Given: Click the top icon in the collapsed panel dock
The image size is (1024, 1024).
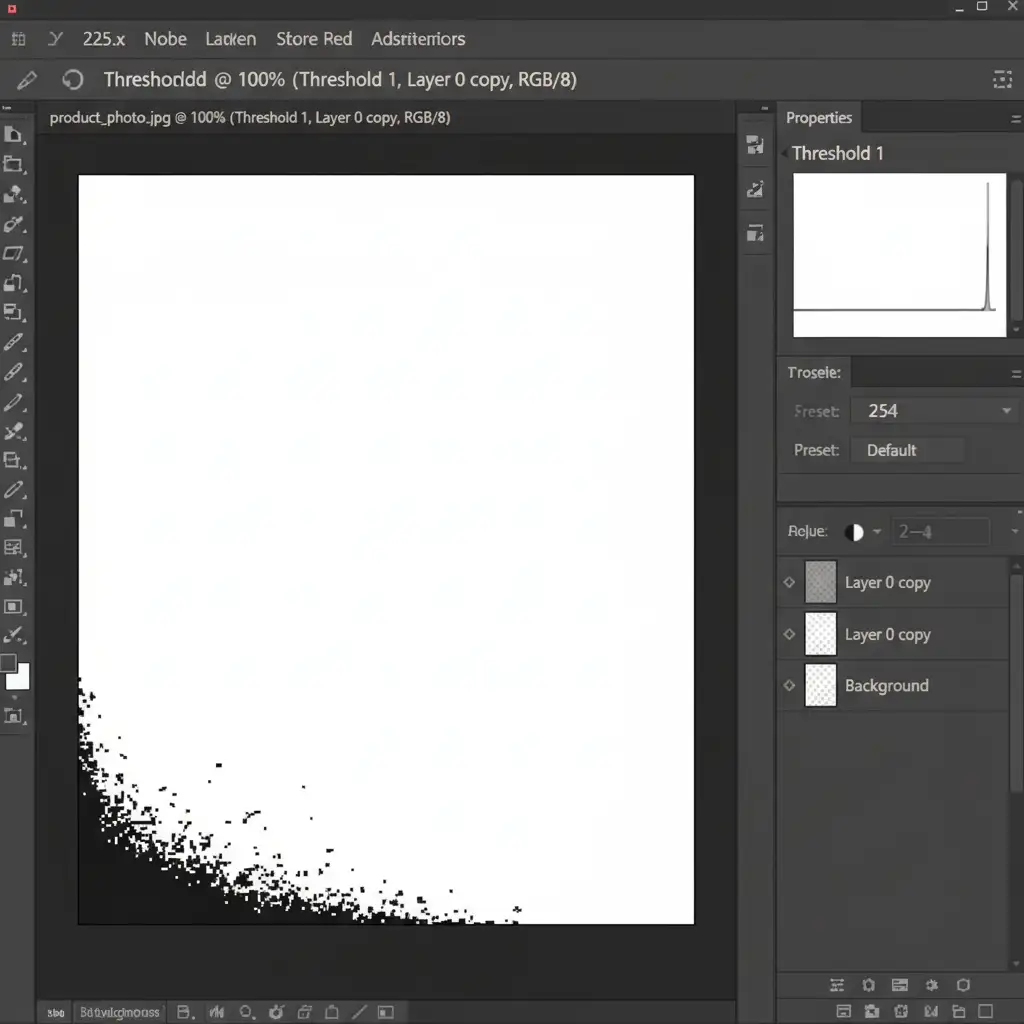Looking at the screenshot, I should (756, 146).
